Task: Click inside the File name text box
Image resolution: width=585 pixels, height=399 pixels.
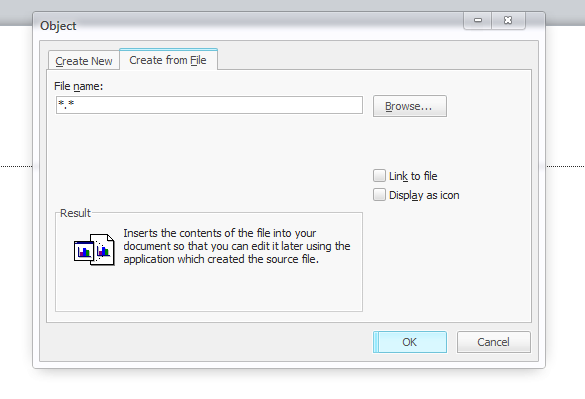Action: (x=209, y=105)
